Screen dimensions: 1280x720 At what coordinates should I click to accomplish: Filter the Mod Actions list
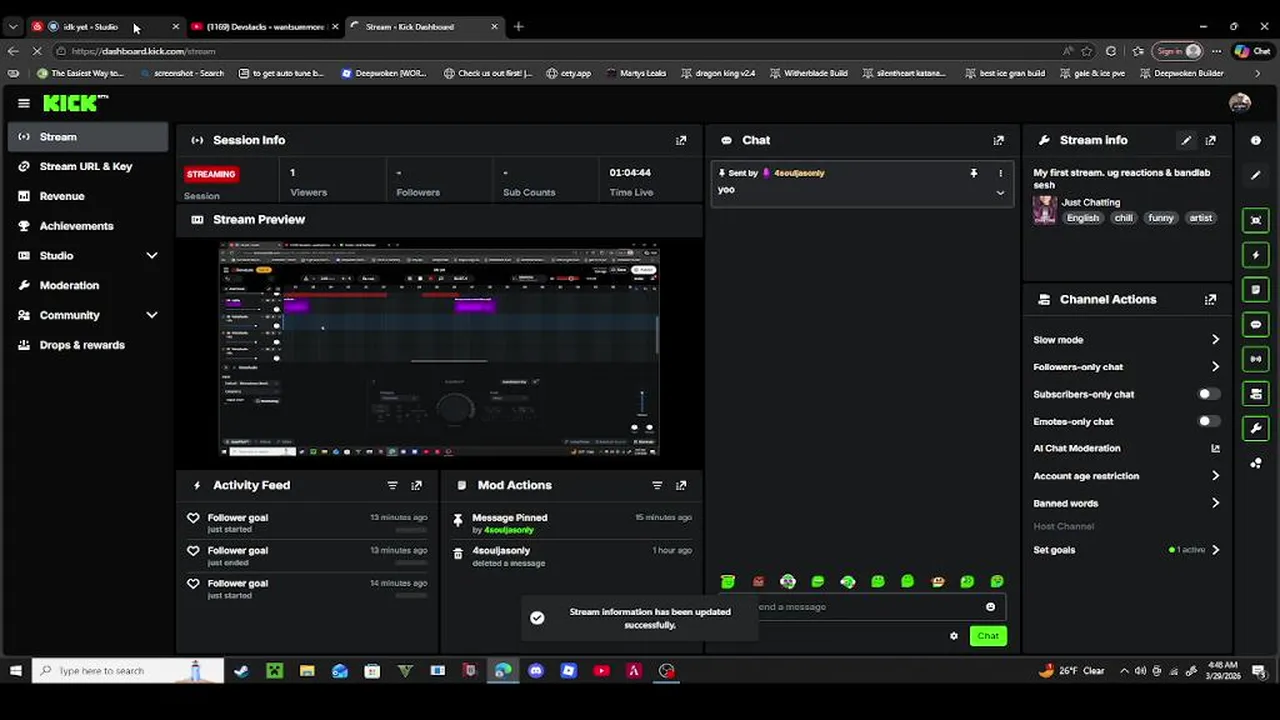(x=657, y=486)
